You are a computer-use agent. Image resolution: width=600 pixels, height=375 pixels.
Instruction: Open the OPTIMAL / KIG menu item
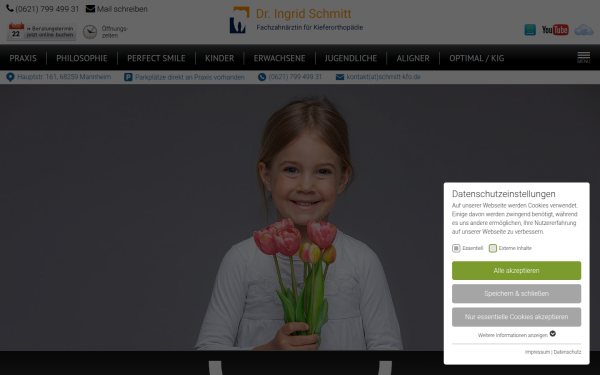pyautogui.click(x=477, y=58)
